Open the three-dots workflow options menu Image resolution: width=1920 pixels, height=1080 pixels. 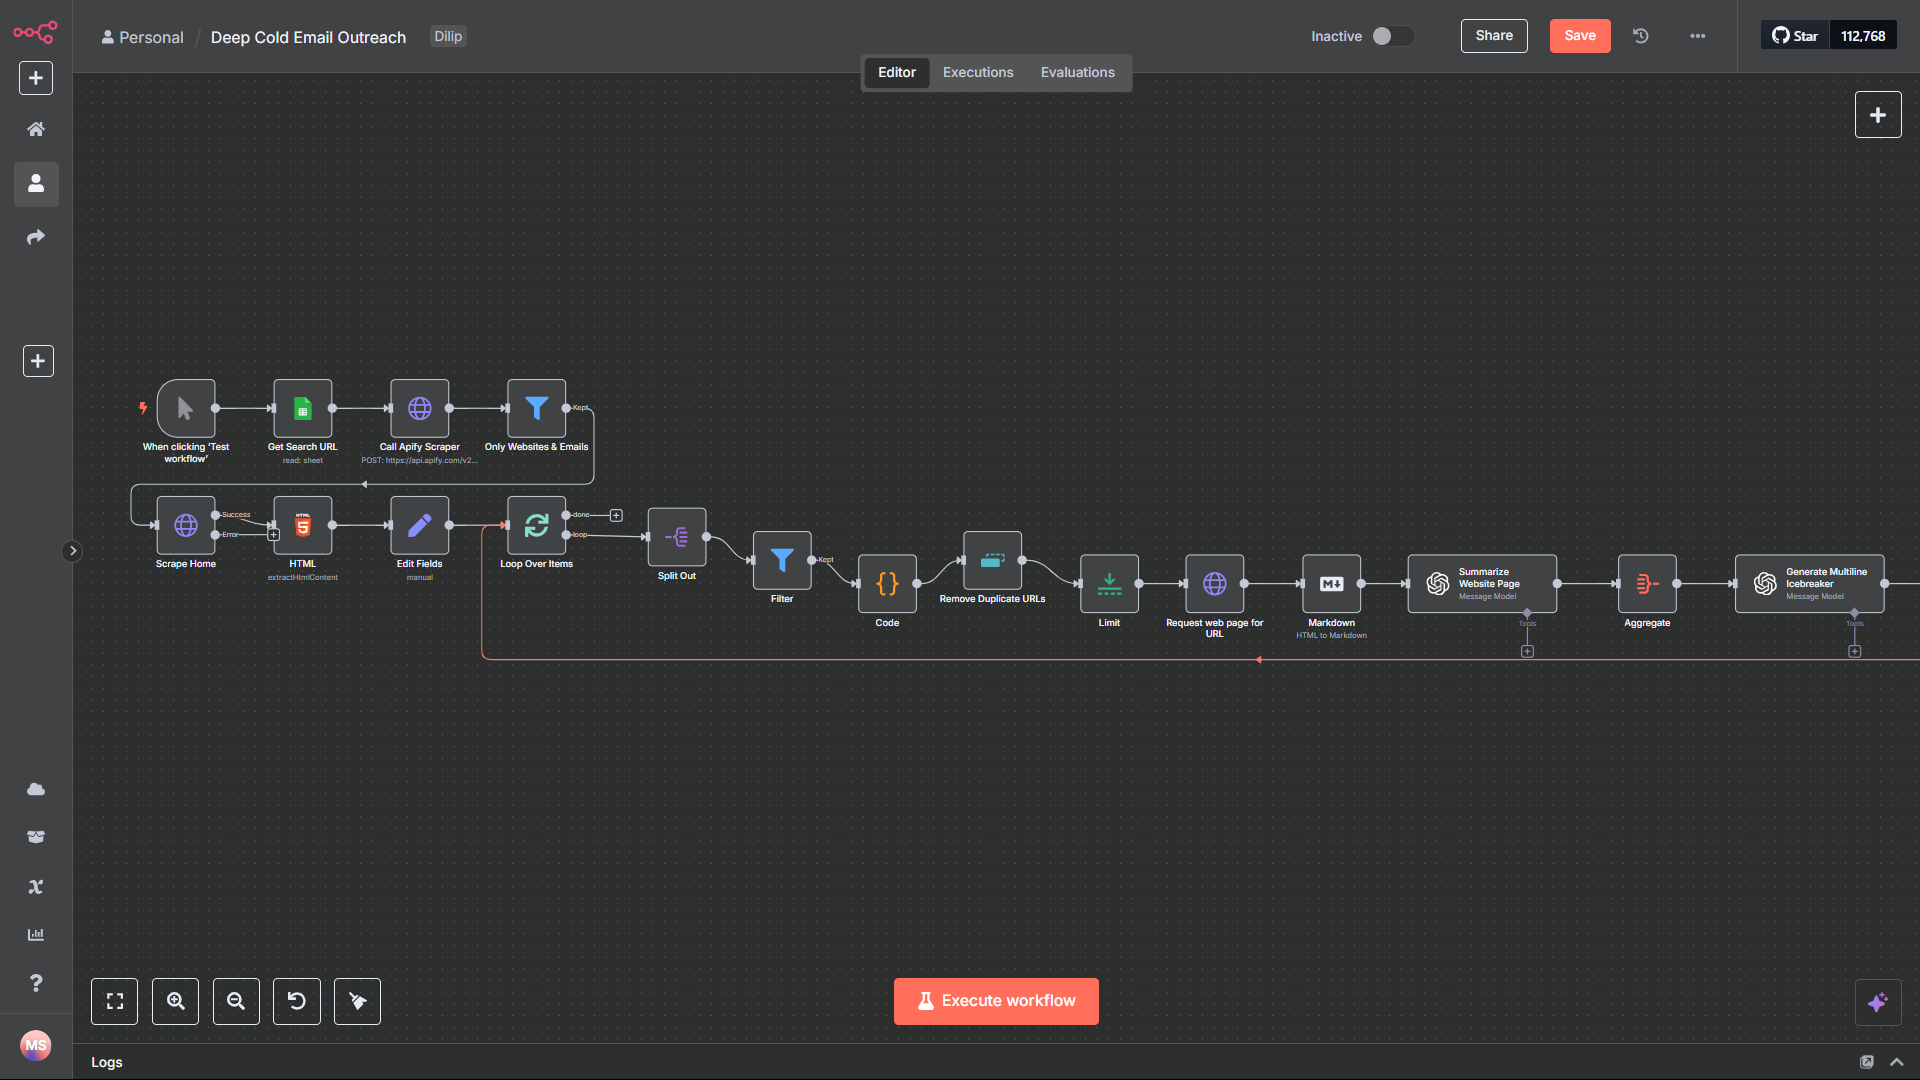pos(1698,36)
